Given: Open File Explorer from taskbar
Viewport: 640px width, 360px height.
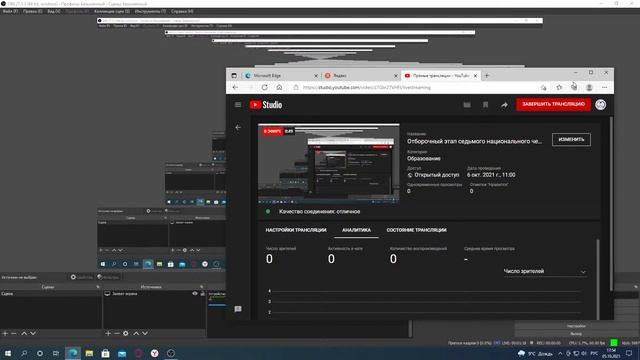Looking at the screenshot, I should (x=89, y=353).
